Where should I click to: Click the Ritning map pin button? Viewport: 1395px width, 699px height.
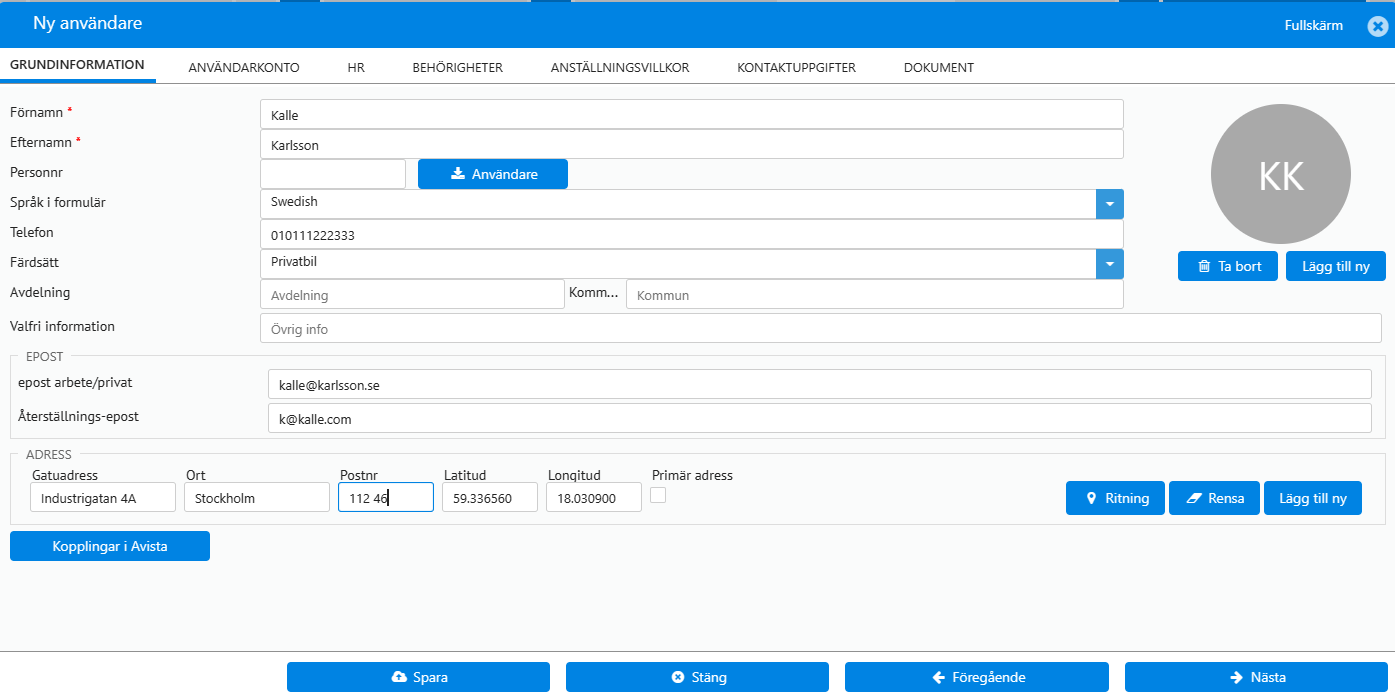click(1115, 497)
